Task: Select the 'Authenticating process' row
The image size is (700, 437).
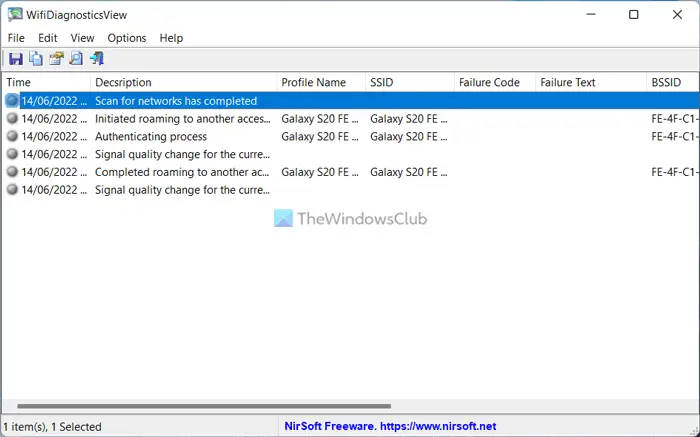Action: coord(350,136)
